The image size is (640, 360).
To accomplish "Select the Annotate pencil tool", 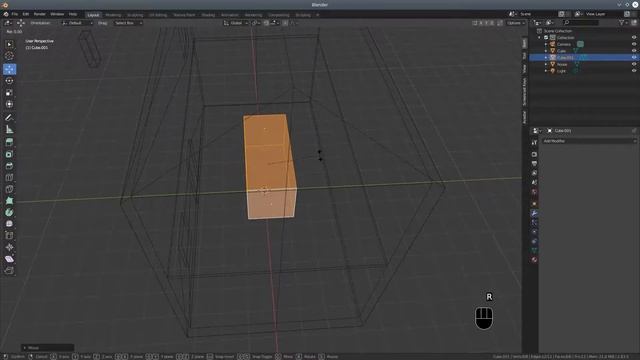I will click(x=9, y=118).
